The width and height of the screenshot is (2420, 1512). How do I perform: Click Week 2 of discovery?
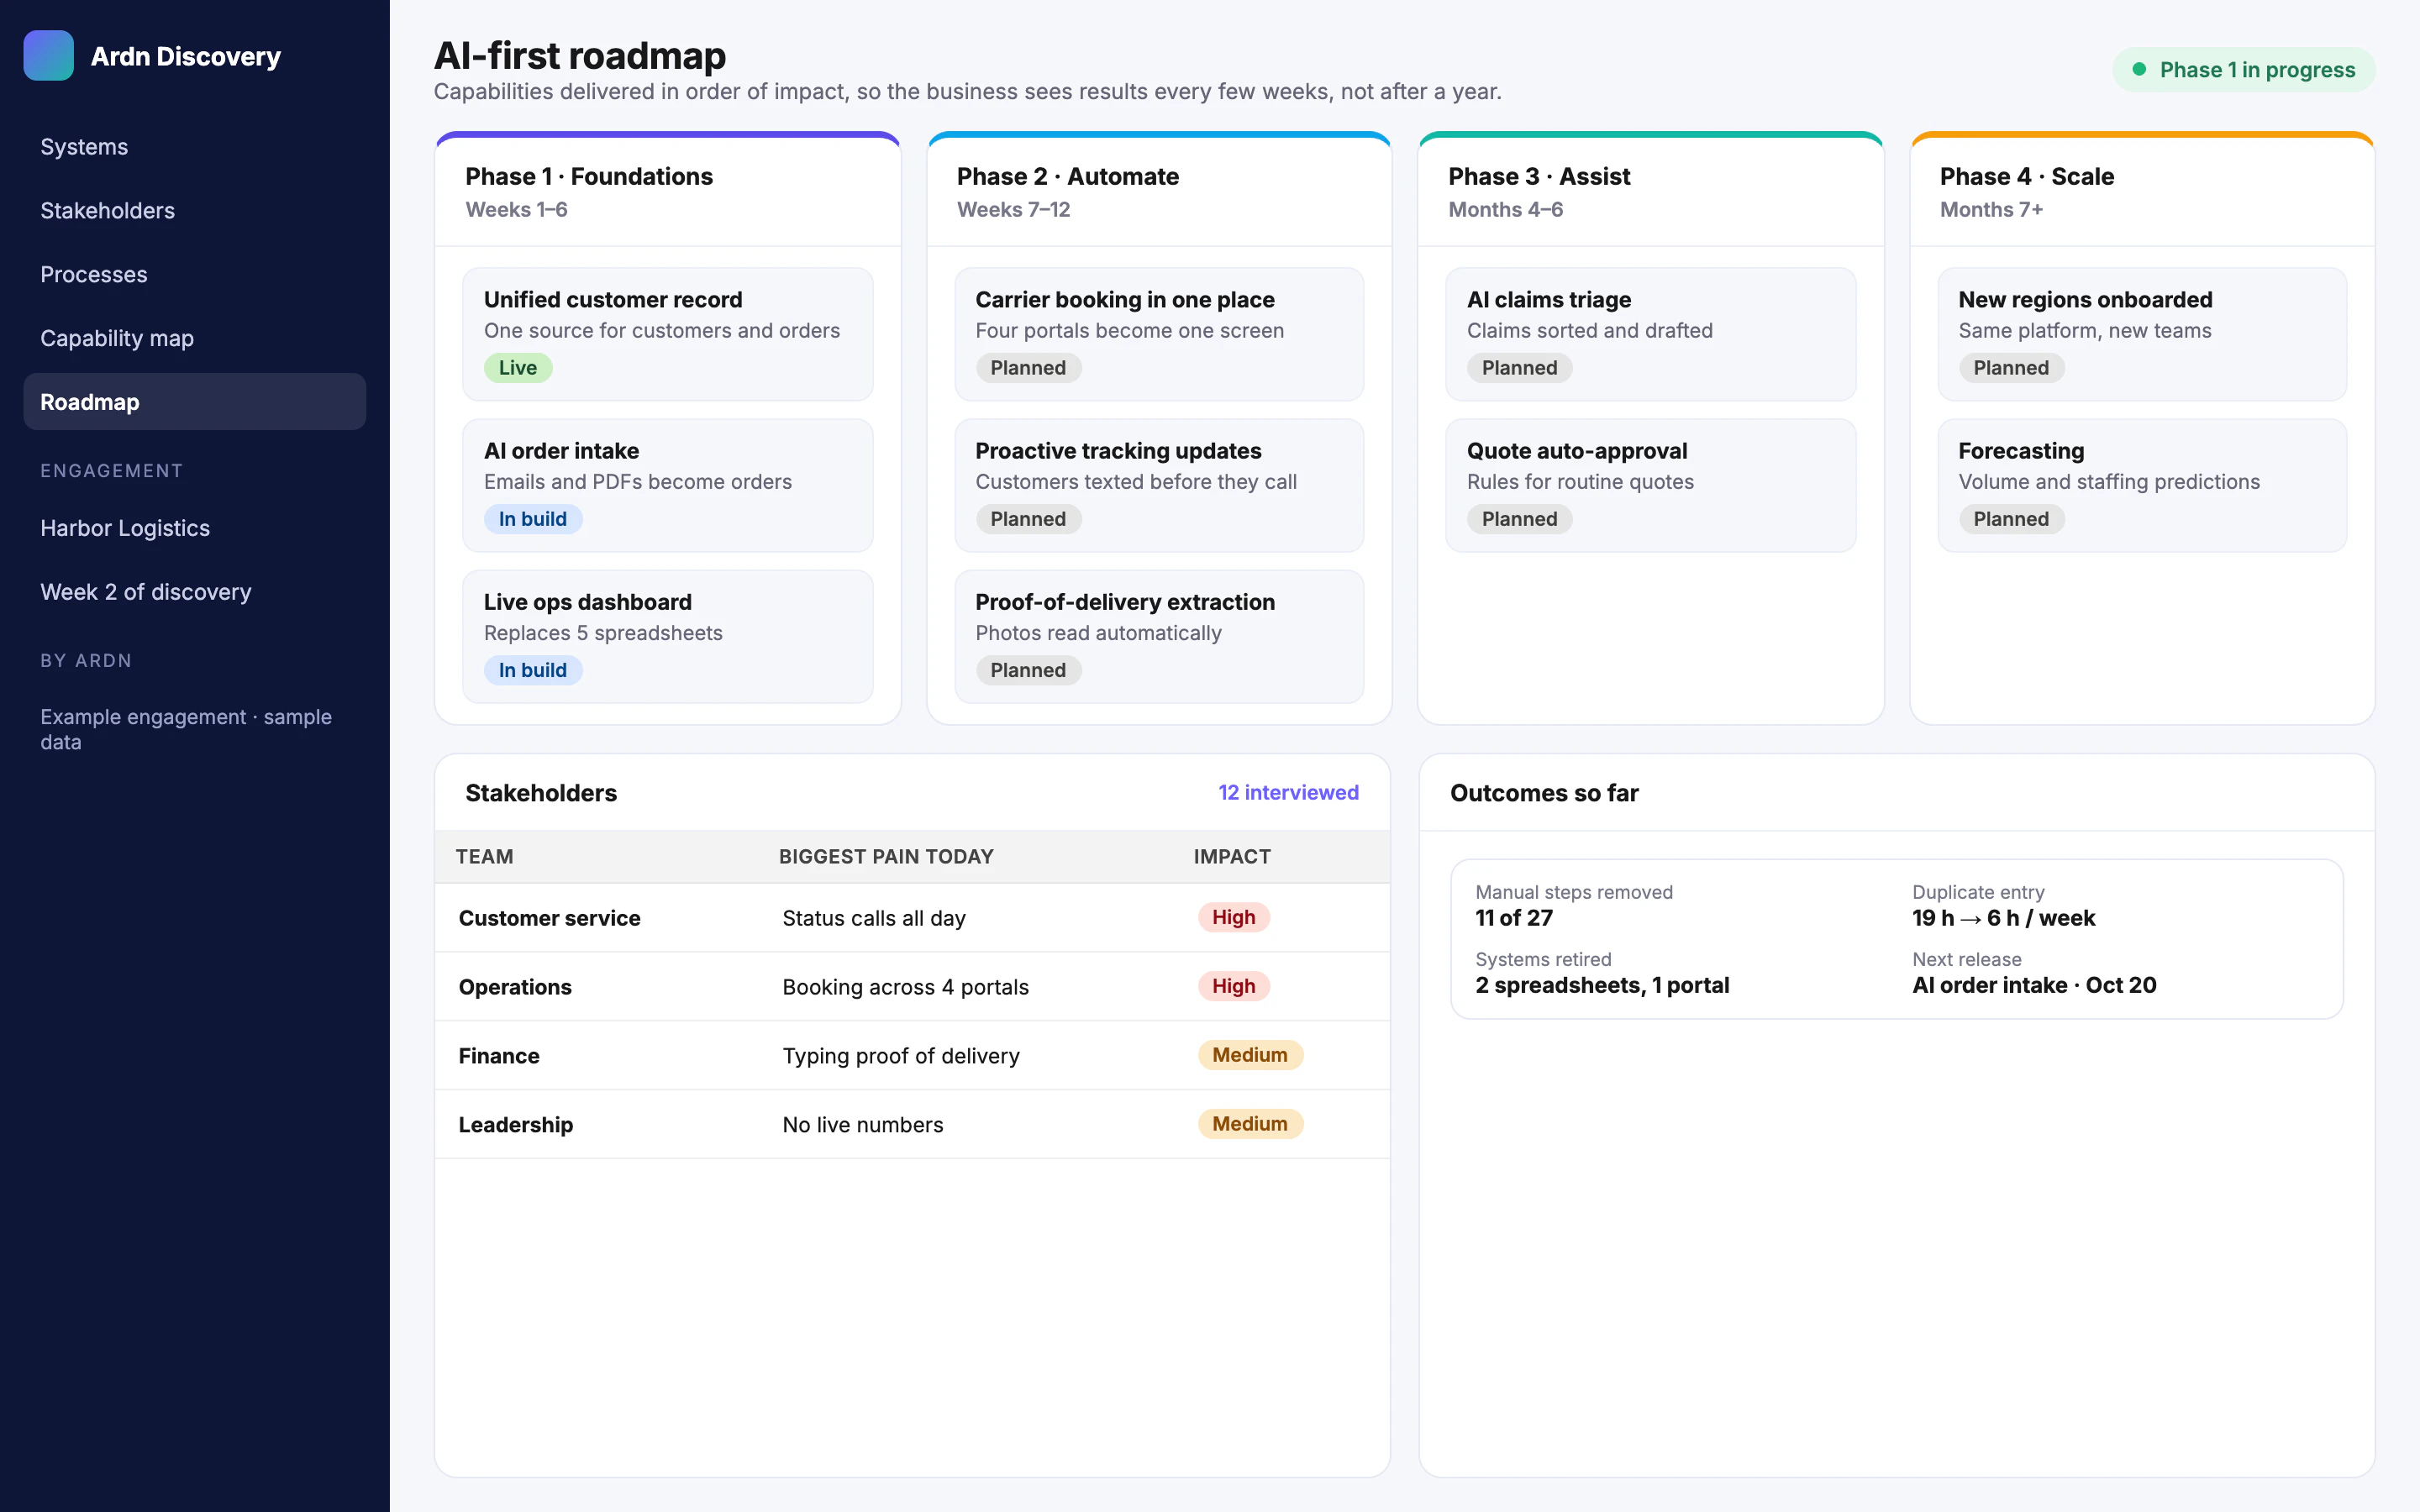(x=195, y=592)
